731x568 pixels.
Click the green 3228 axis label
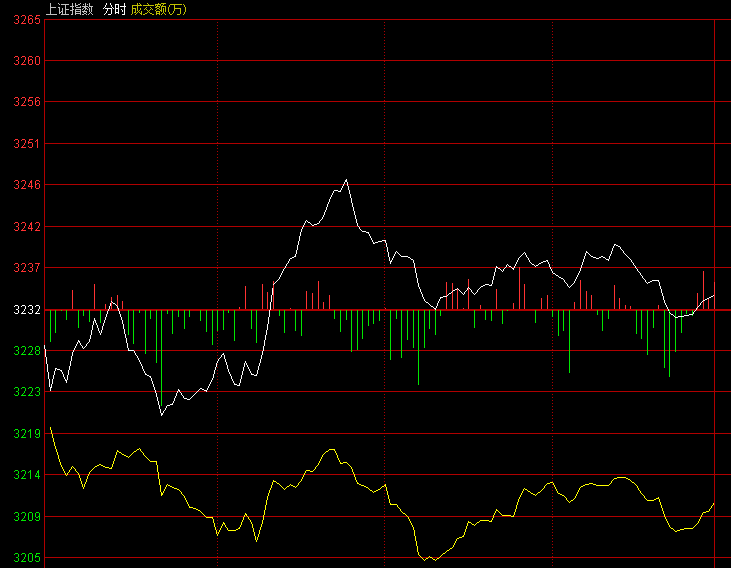(x=27, y=351)
